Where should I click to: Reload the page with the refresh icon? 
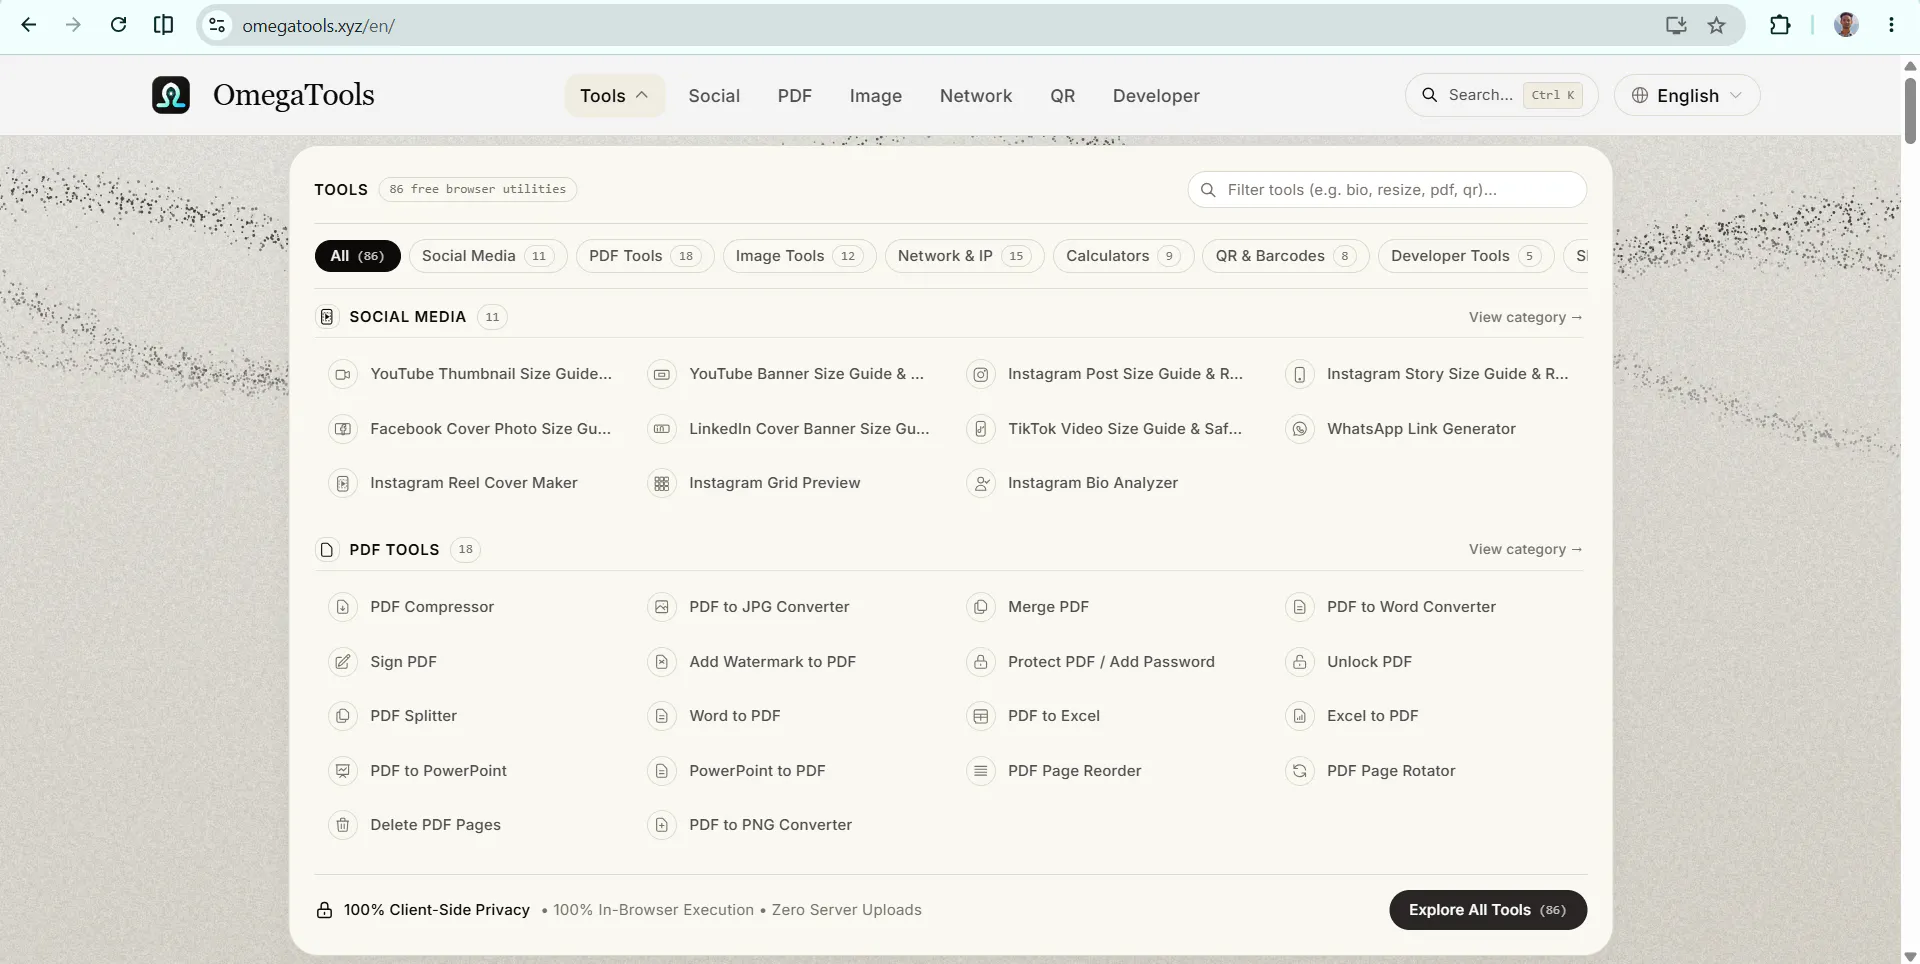(x=118, y=25)
